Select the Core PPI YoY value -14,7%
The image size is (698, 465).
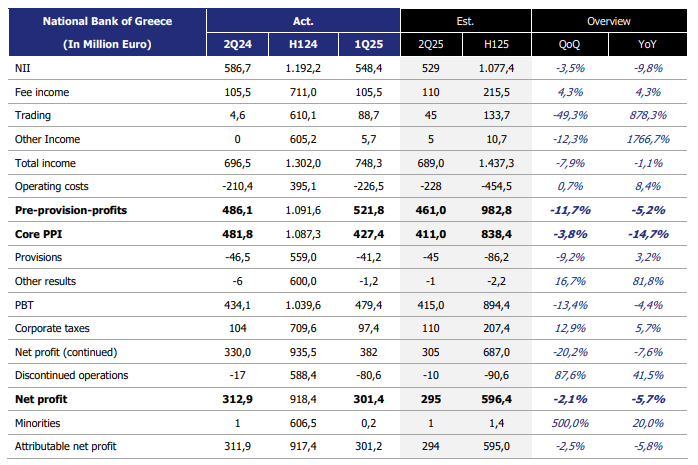(x=648, y=234)
